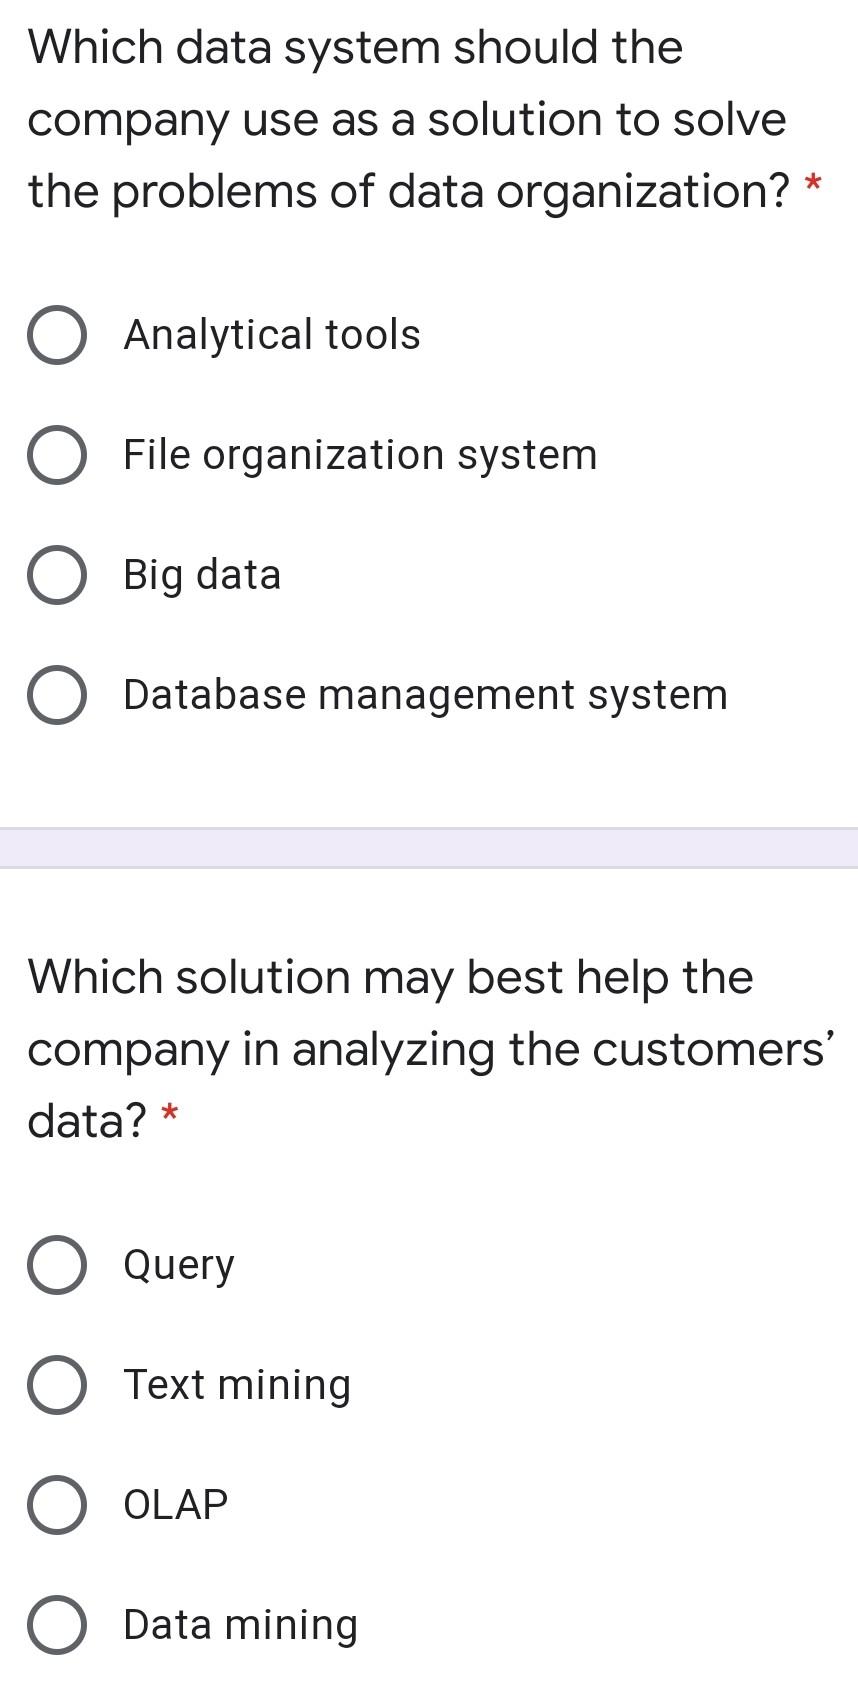Viewport: 858px width, 1697px height.
Task: Click the customers' data analysis question heading
Action: [x=430, y=1048]
